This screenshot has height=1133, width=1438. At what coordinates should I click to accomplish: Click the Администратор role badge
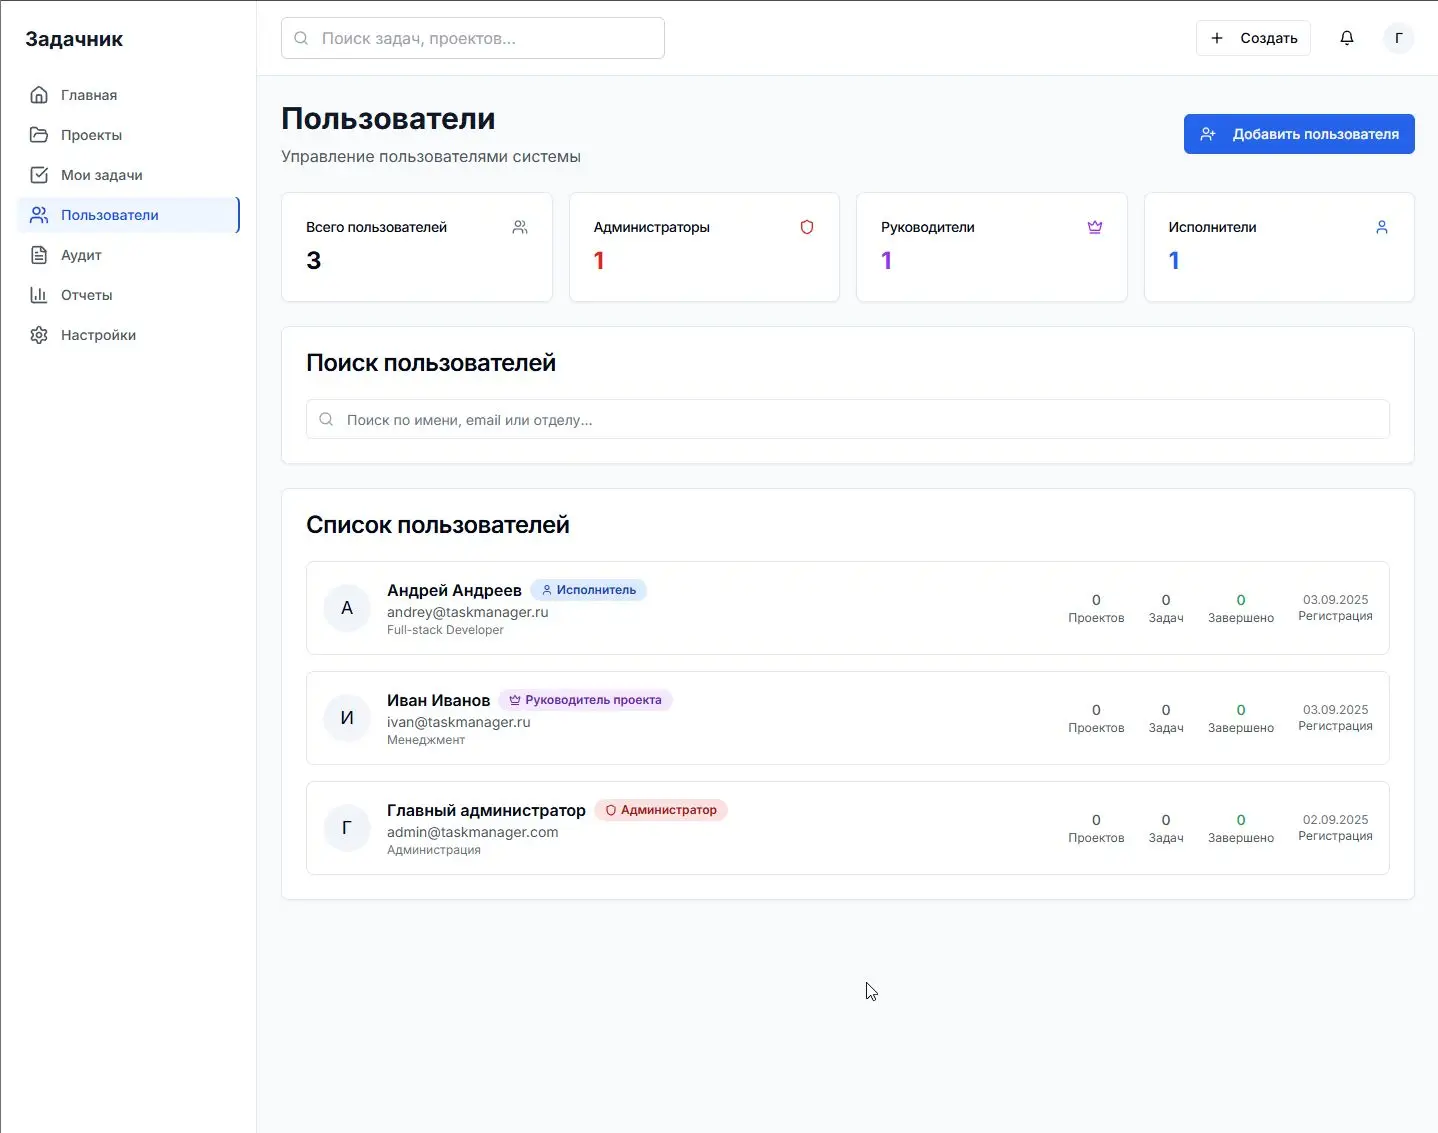coord(661,810)
